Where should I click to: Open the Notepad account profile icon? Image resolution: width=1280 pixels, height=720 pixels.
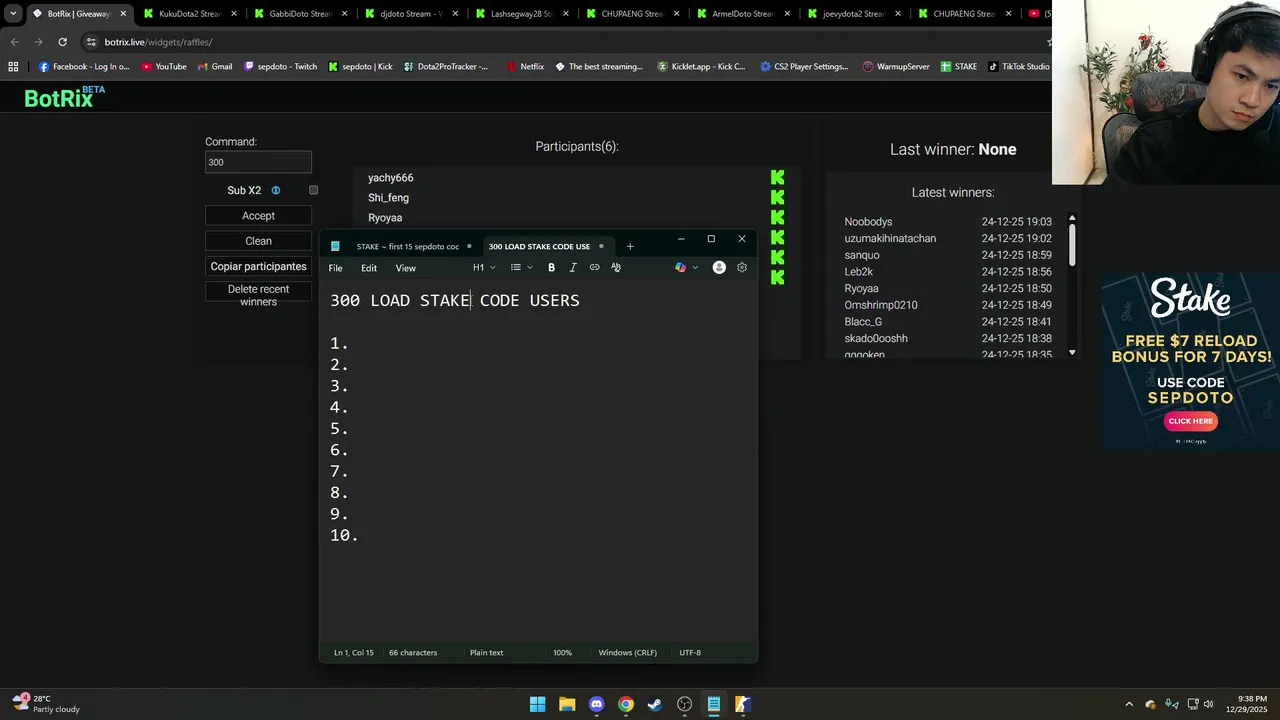(x=719, y=268)
